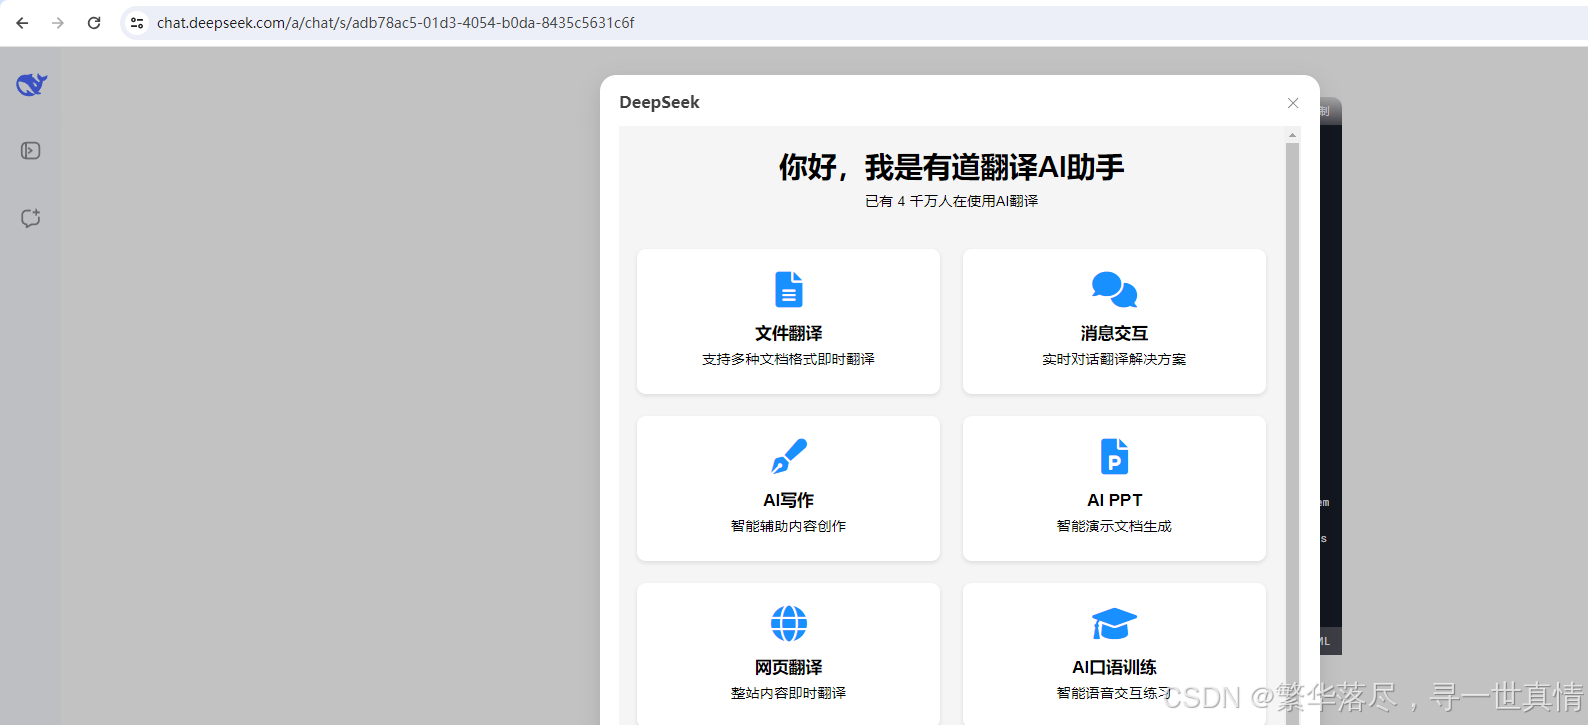This screenshot has height=725, width=1588.
Task: Click text 智能演示文档生成
Action: (x=1114, y=526)
